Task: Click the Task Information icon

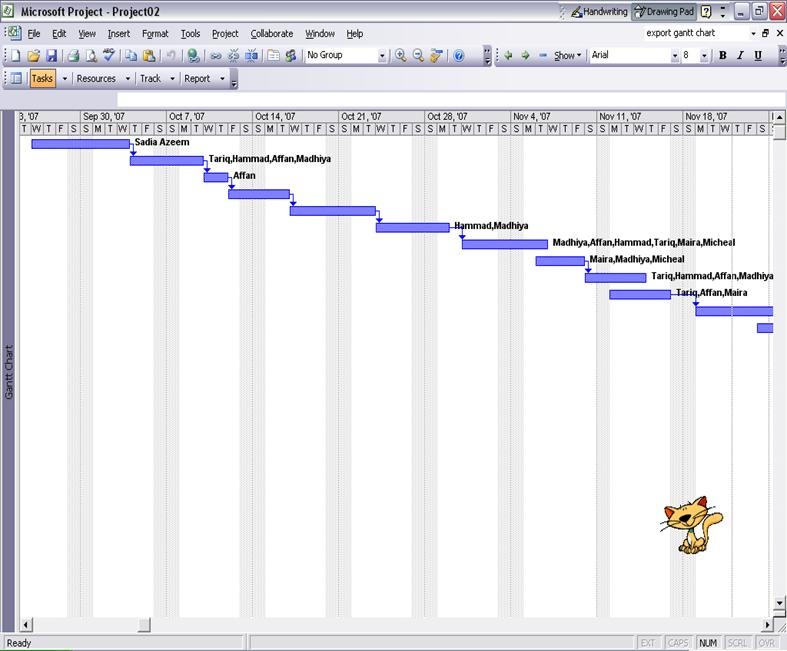Action: [x=274, y=56]
